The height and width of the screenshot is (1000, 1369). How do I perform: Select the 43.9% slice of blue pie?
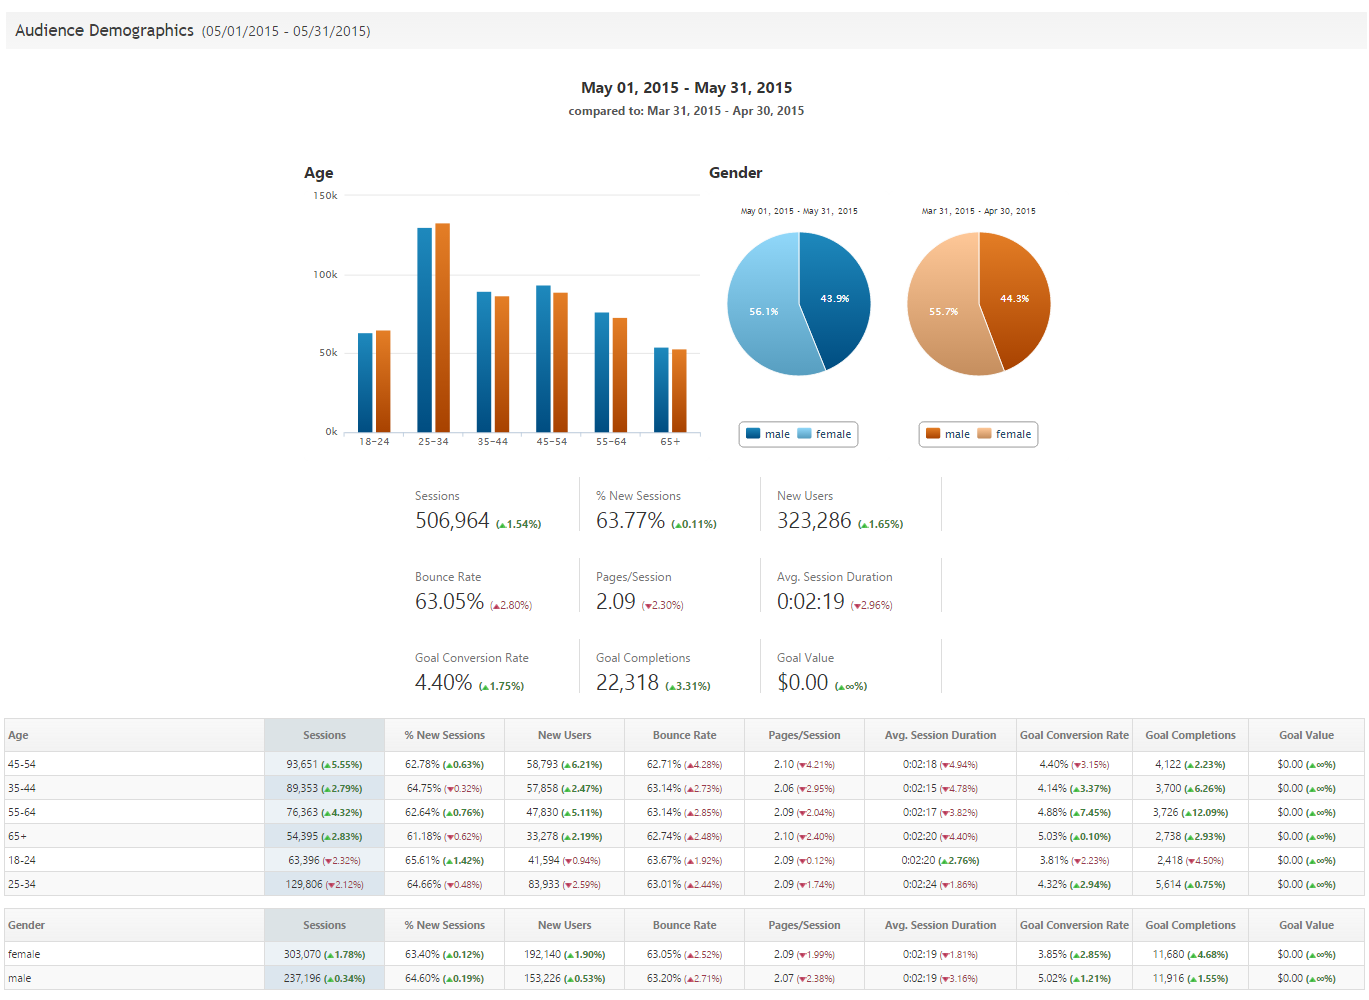(835, 298)
